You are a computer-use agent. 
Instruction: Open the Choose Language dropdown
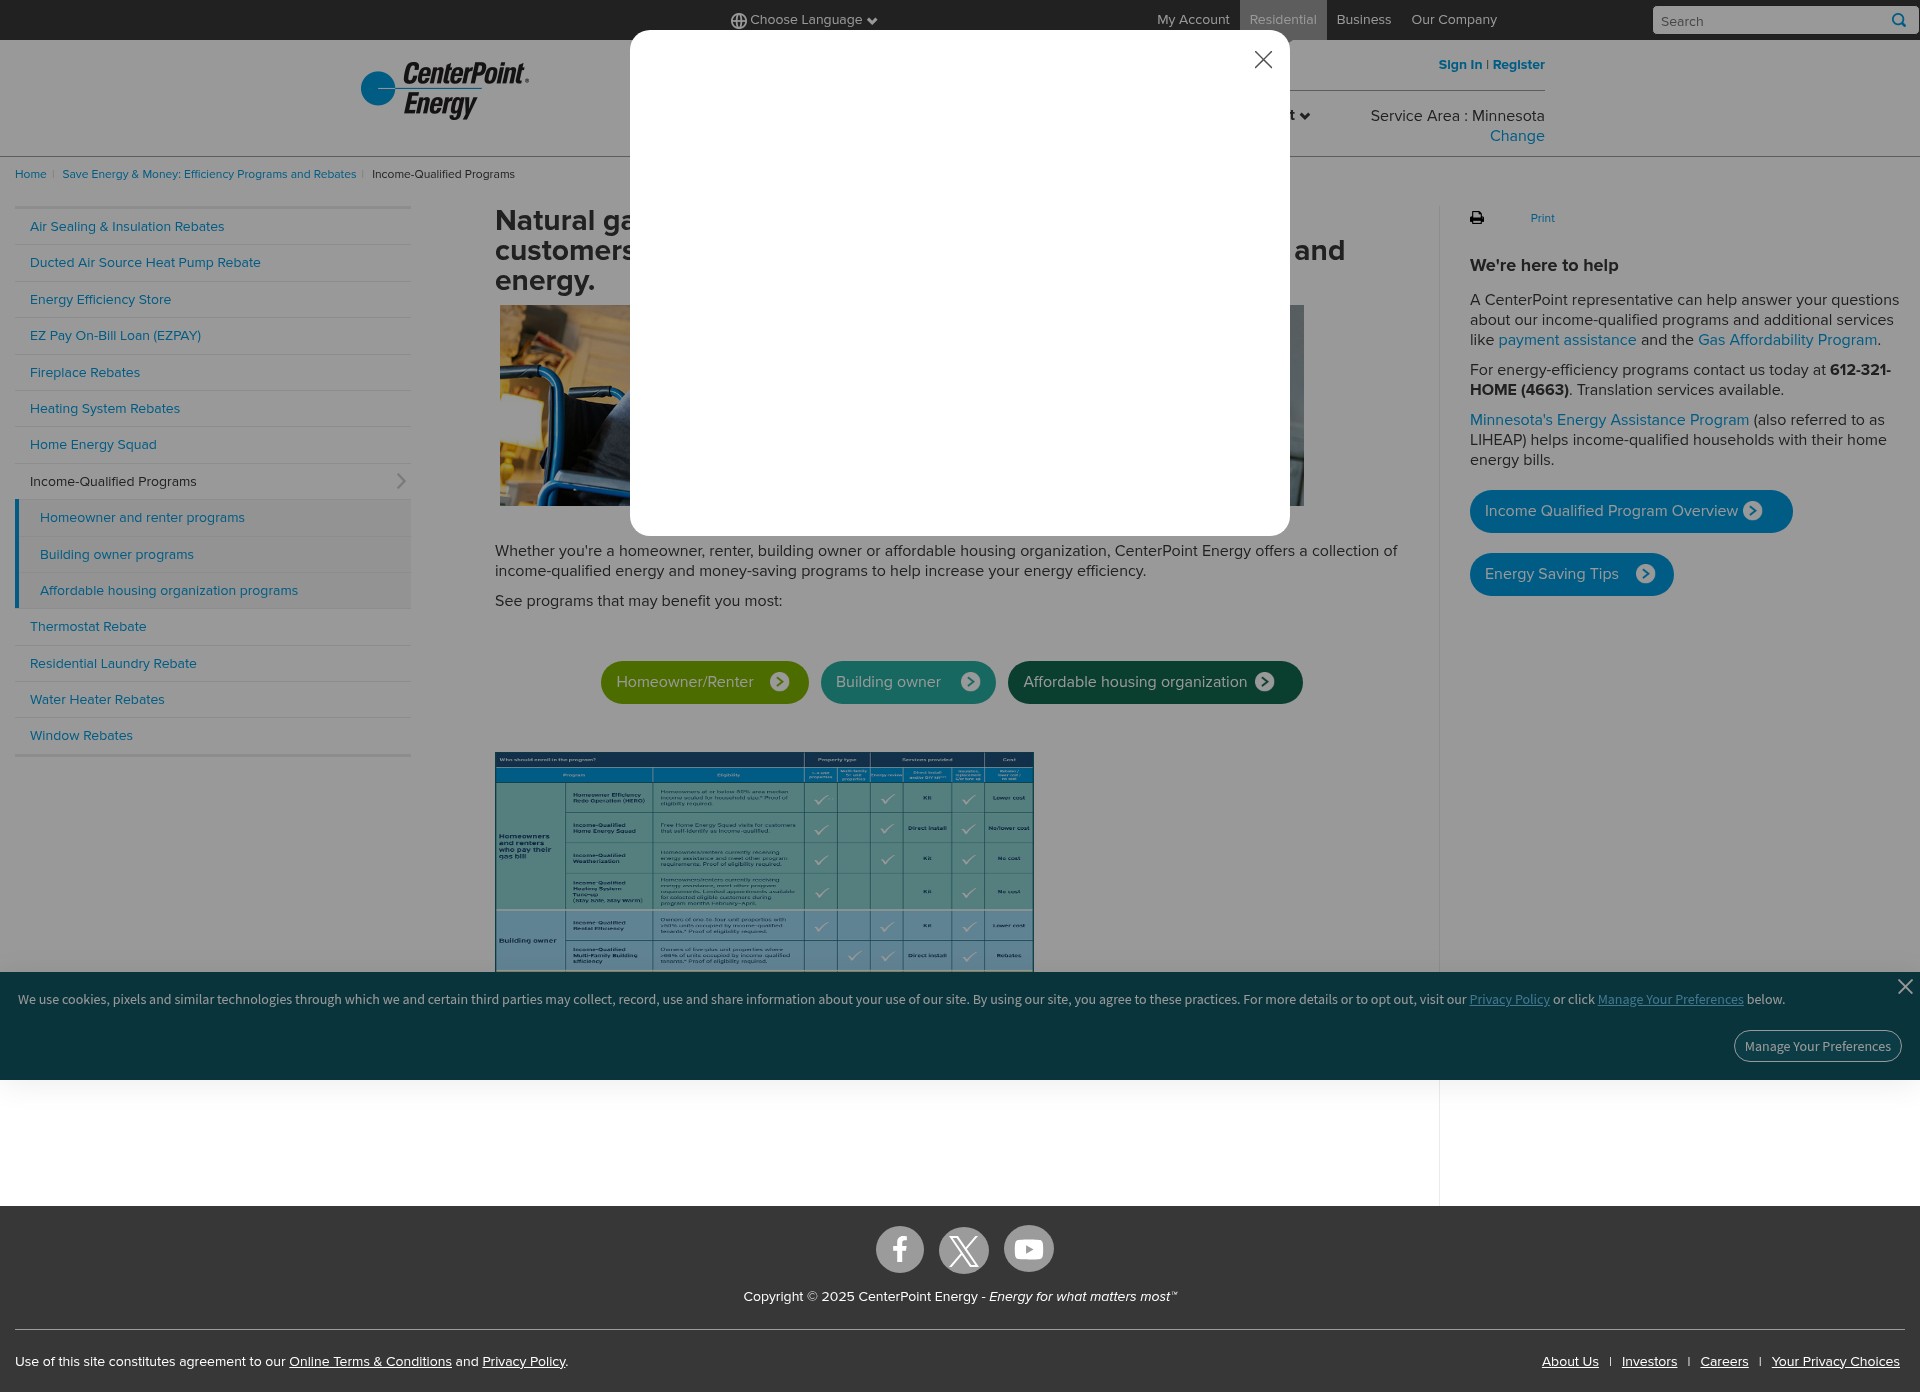pyautogui.click(x=804, y=20)
